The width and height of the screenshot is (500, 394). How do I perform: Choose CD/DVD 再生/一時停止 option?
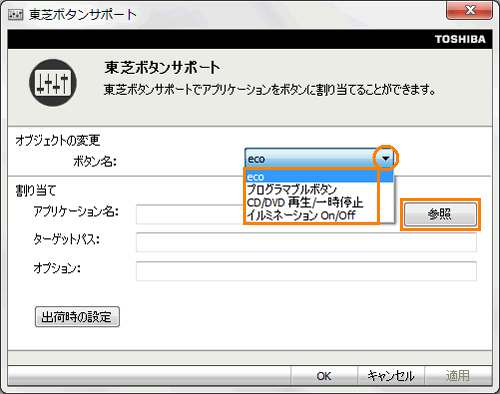pos(319,202)
